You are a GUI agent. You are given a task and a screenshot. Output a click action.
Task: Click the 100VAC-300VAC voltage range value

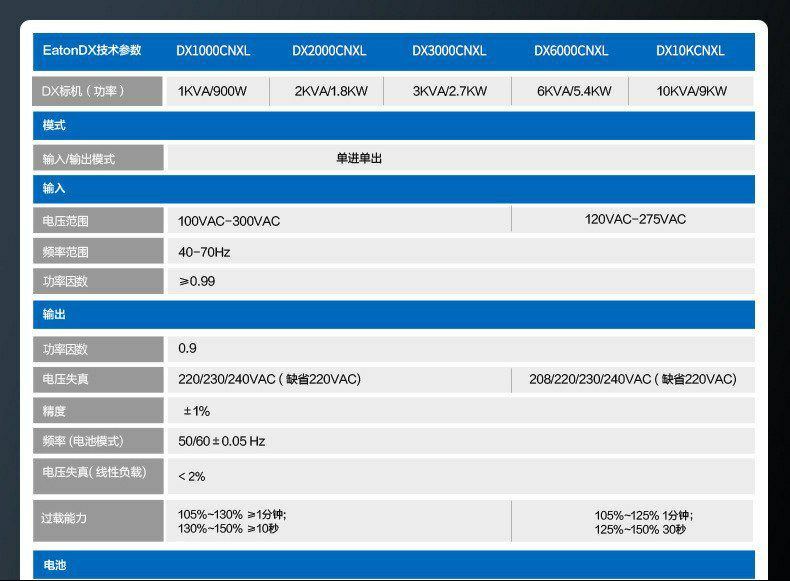pyautogui.click(x=229, y=221)
